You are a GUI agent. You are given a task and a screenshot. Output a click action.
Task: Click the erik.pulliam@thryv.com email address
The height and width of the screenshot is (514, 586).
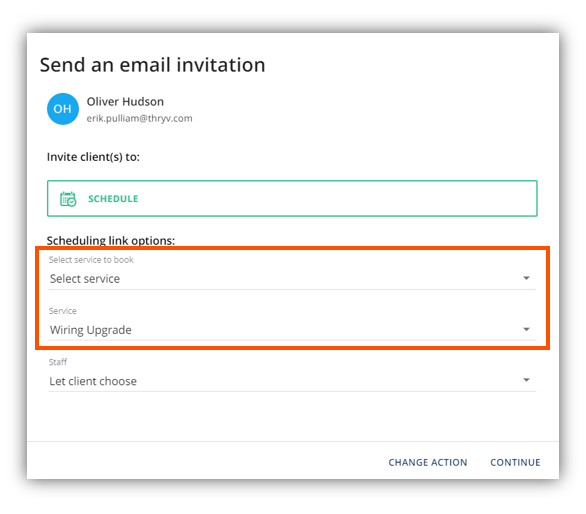pyautogui.click(x=139, y=119)
